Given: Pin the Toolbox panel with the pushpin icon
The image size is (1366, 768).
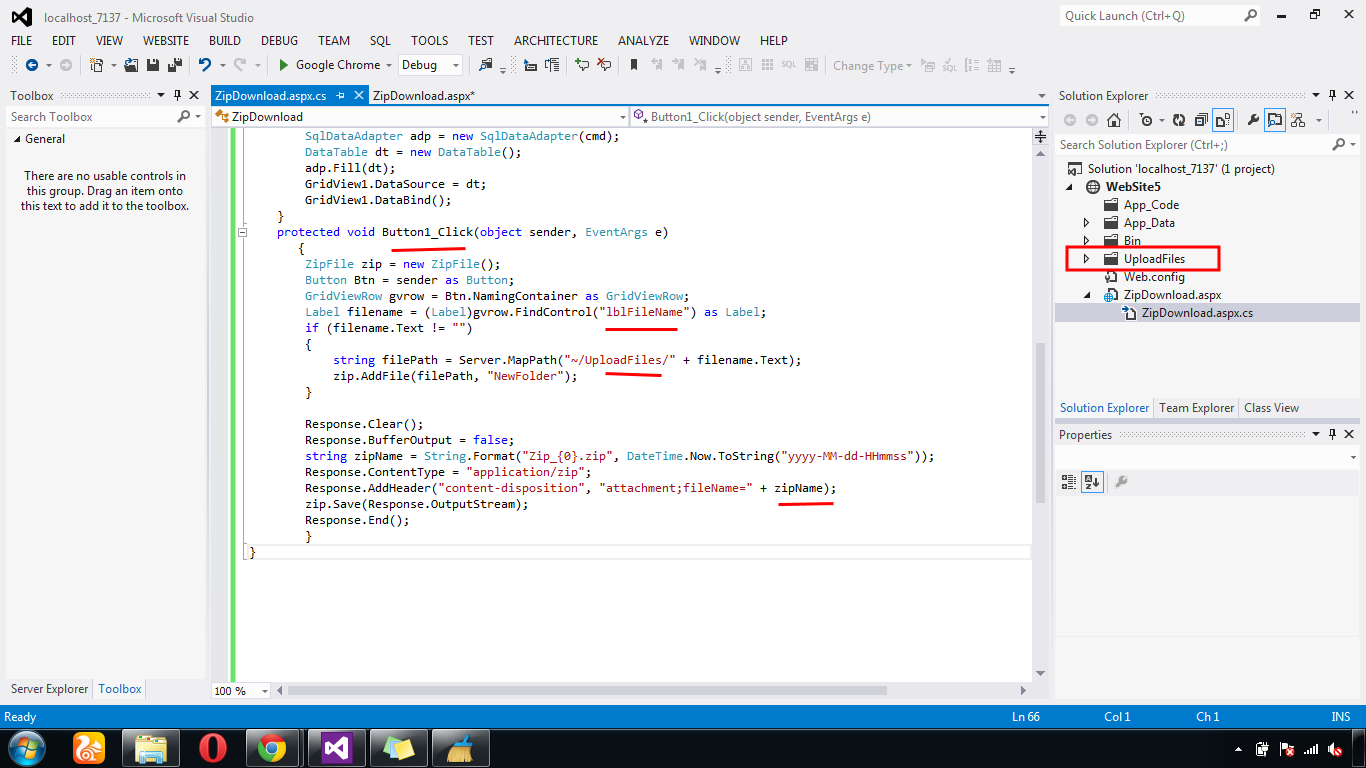Looking at the screenshot, I should (x=177, y=96).
